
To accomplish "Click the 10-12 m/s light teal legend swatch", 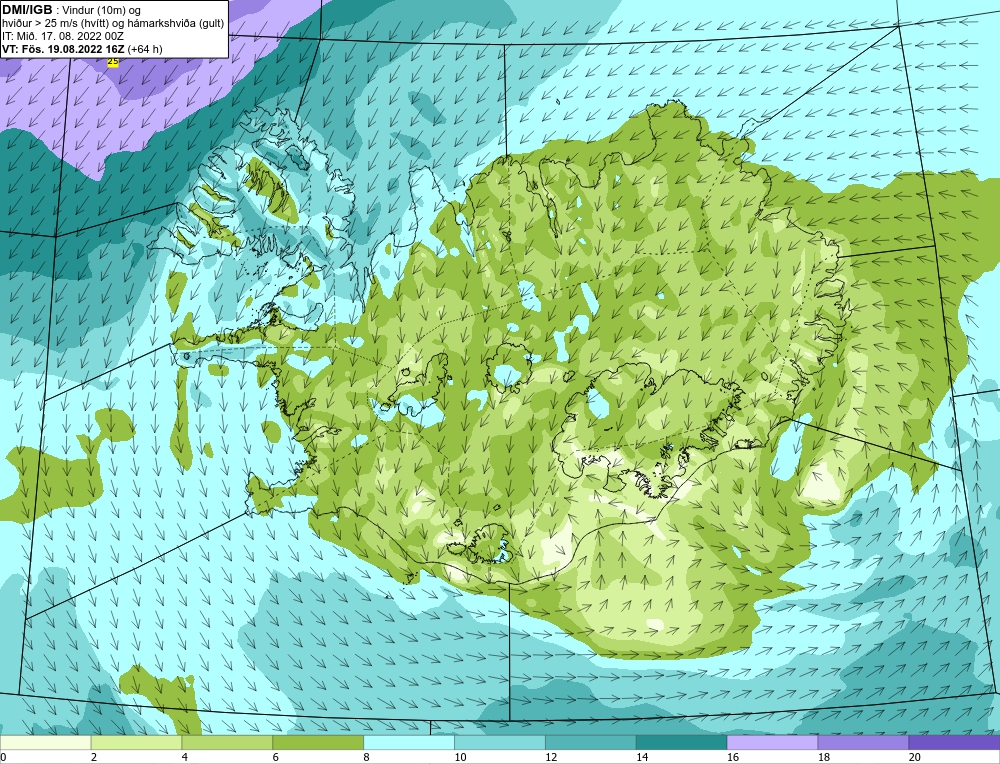I will click(500, 742).
